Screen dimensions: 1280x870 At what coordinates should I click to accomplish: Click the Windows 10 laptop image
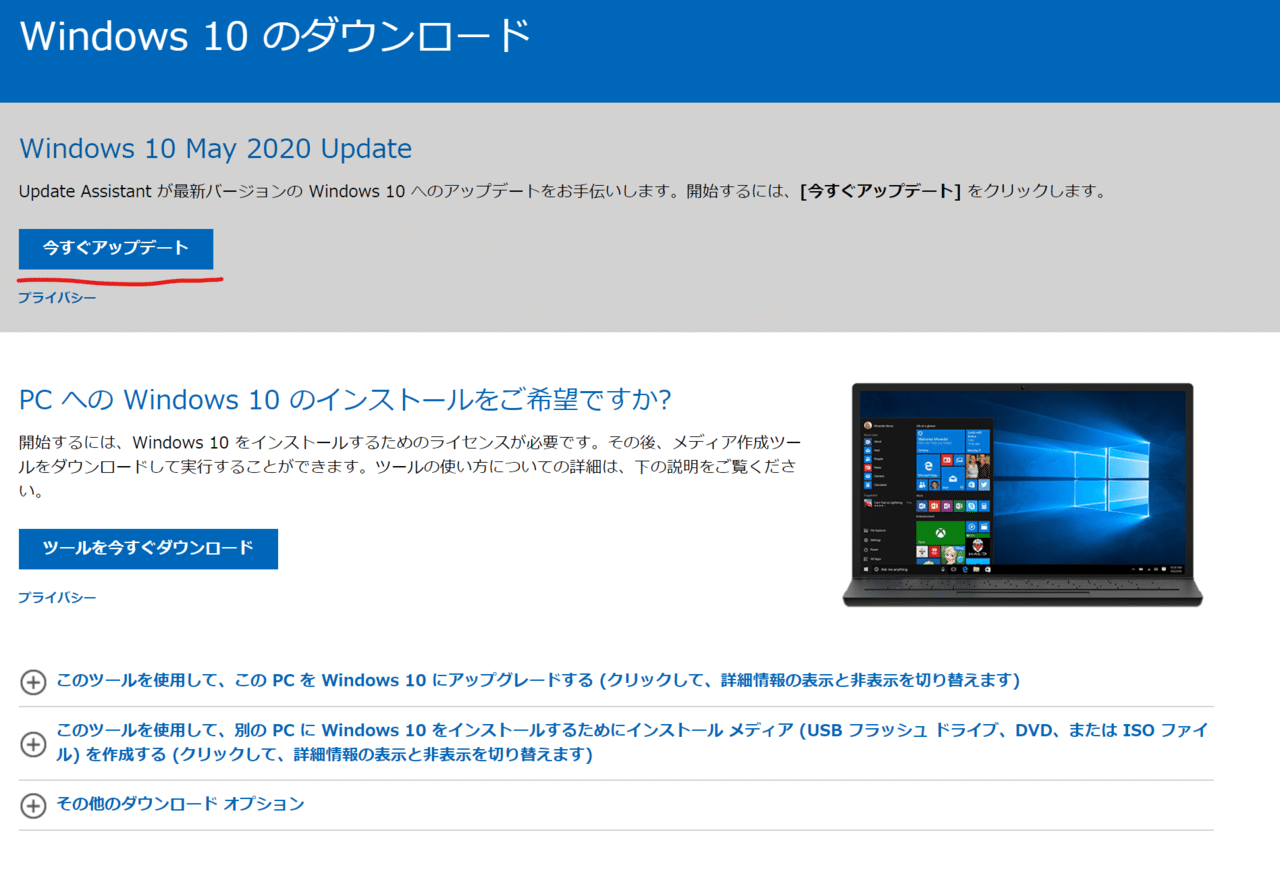[x=1022, y=495]
